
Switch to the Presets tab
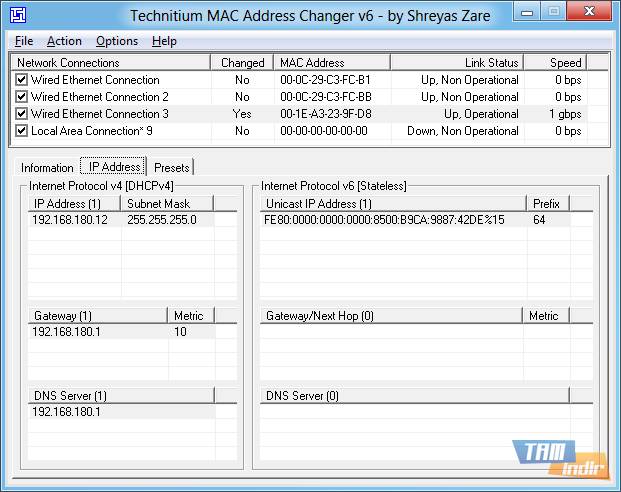[172, 168]
